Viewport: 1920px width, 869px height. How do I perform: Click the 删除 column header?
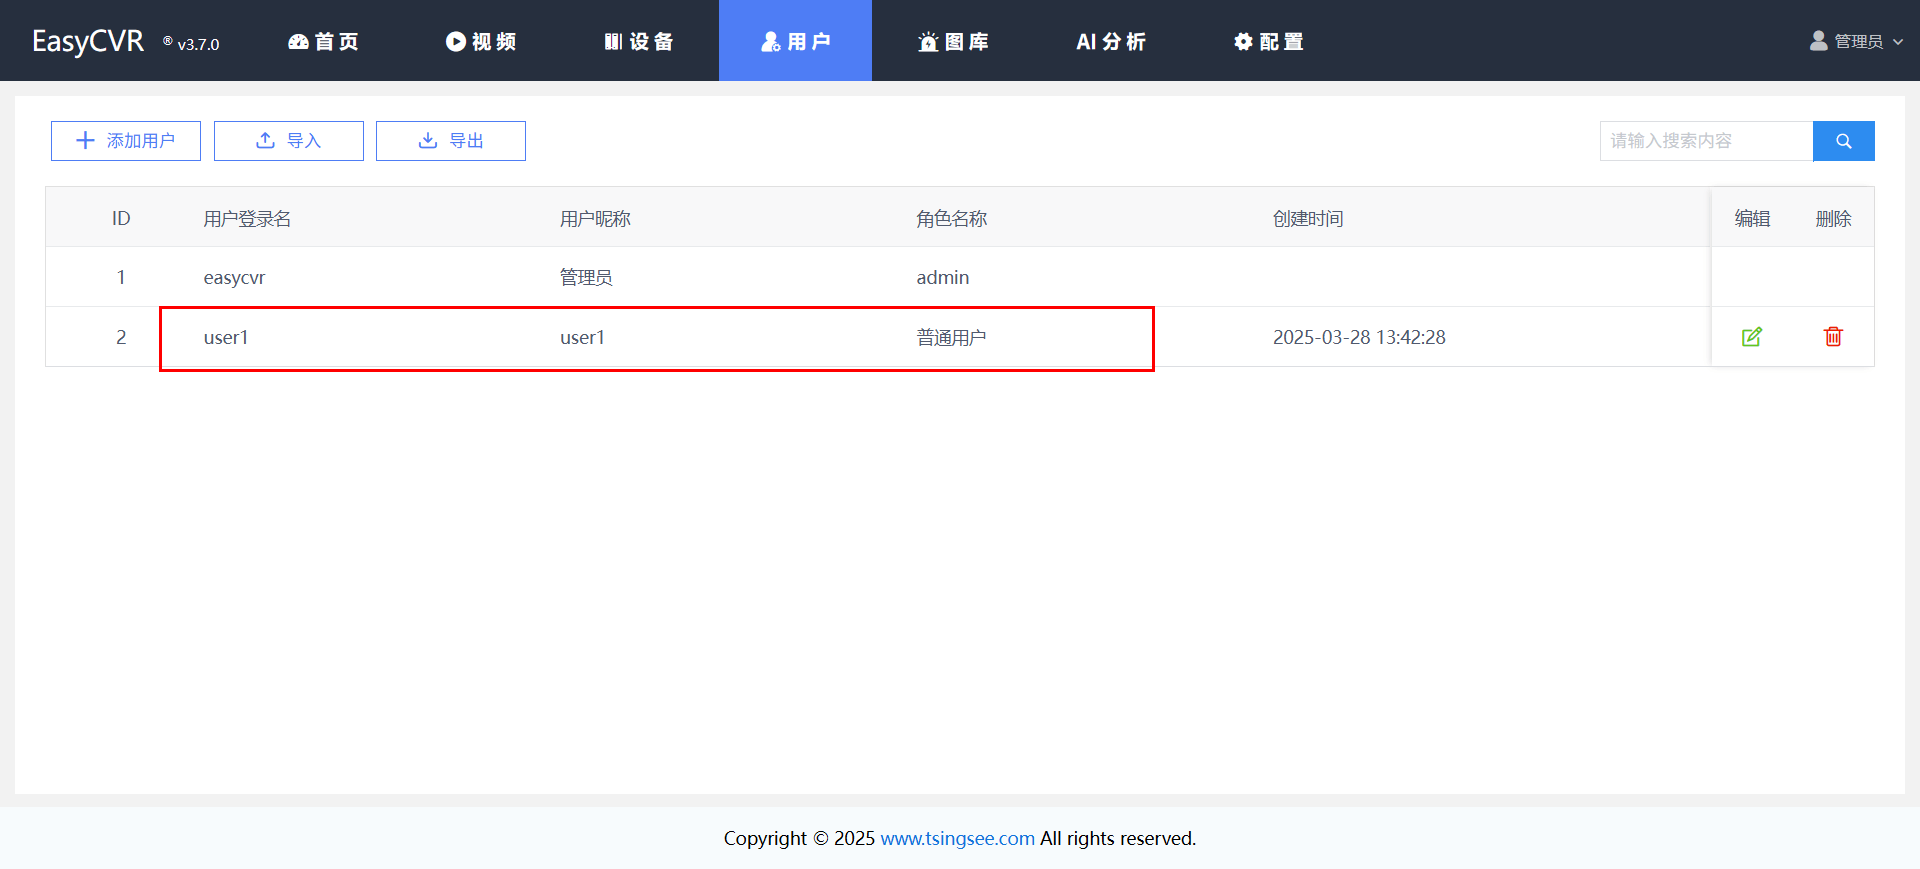(x=1833, y=218)
